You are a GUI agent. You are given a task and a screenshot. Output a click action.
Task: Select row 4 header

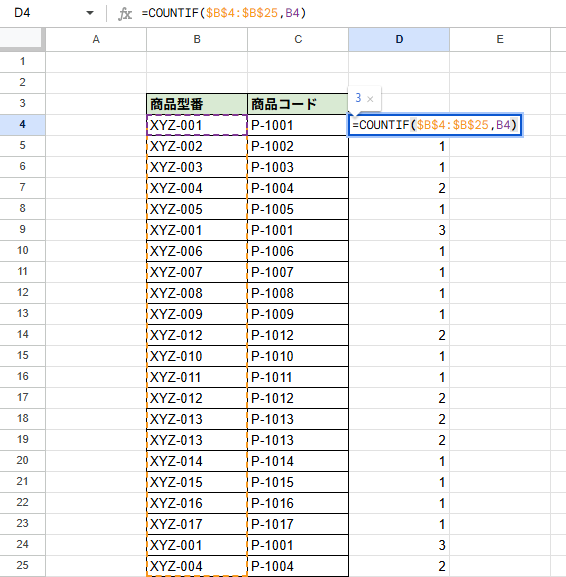coord(22,124)
